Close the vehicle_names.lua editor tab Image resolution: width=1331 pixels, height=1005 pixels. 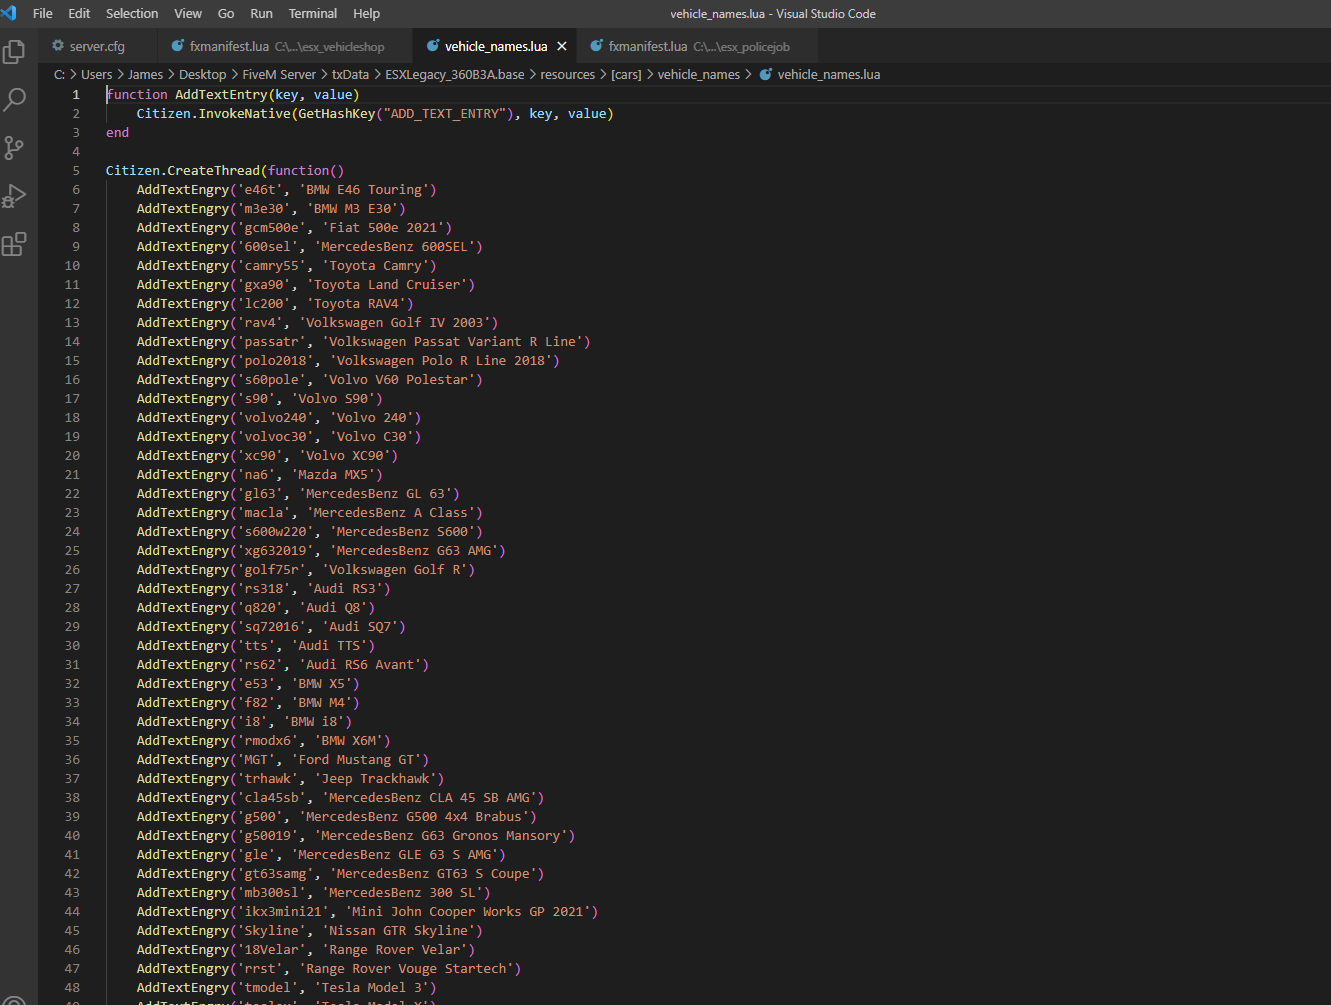tap(562, 46)
